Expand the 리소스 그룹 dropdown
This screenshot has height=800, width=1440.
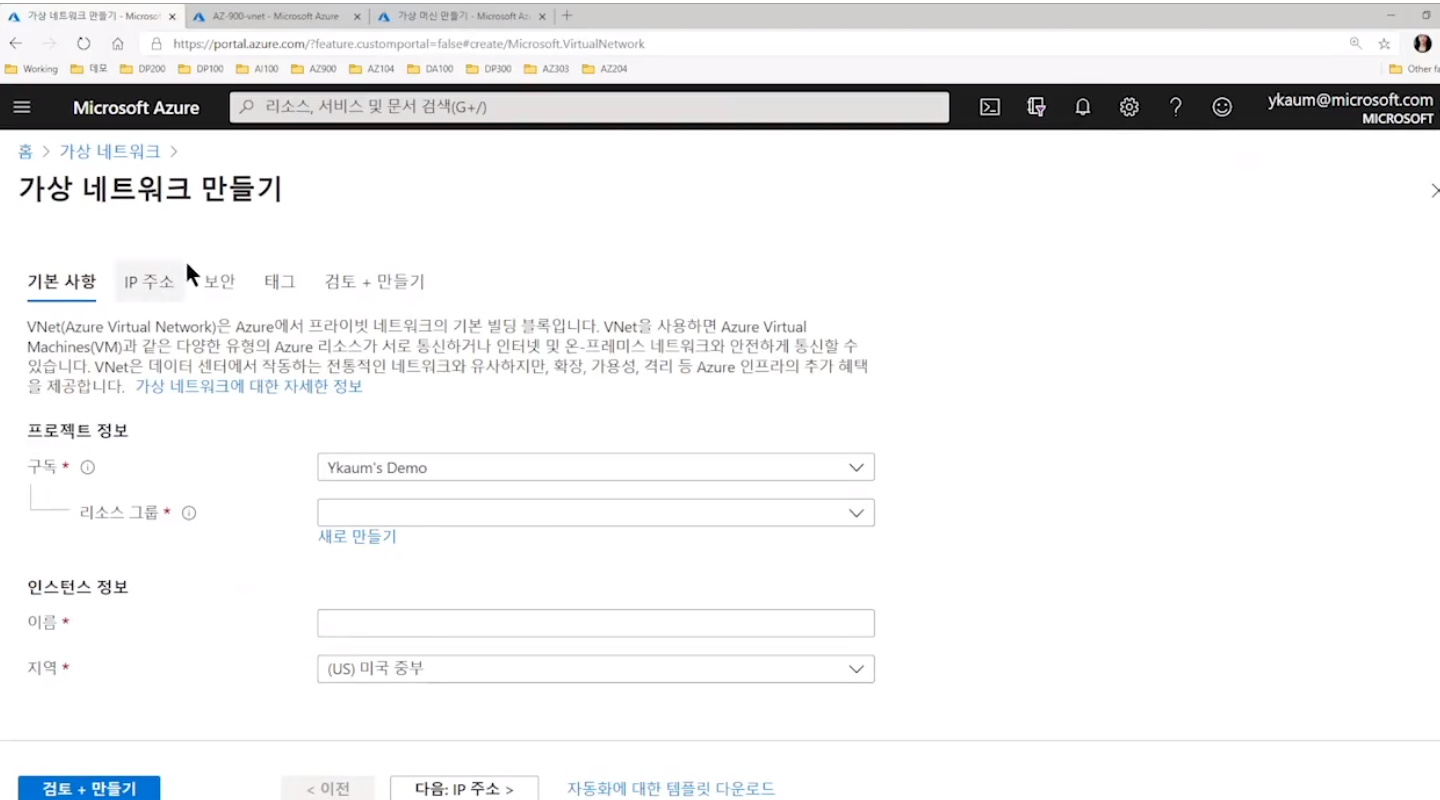click(x=596, y=513)
